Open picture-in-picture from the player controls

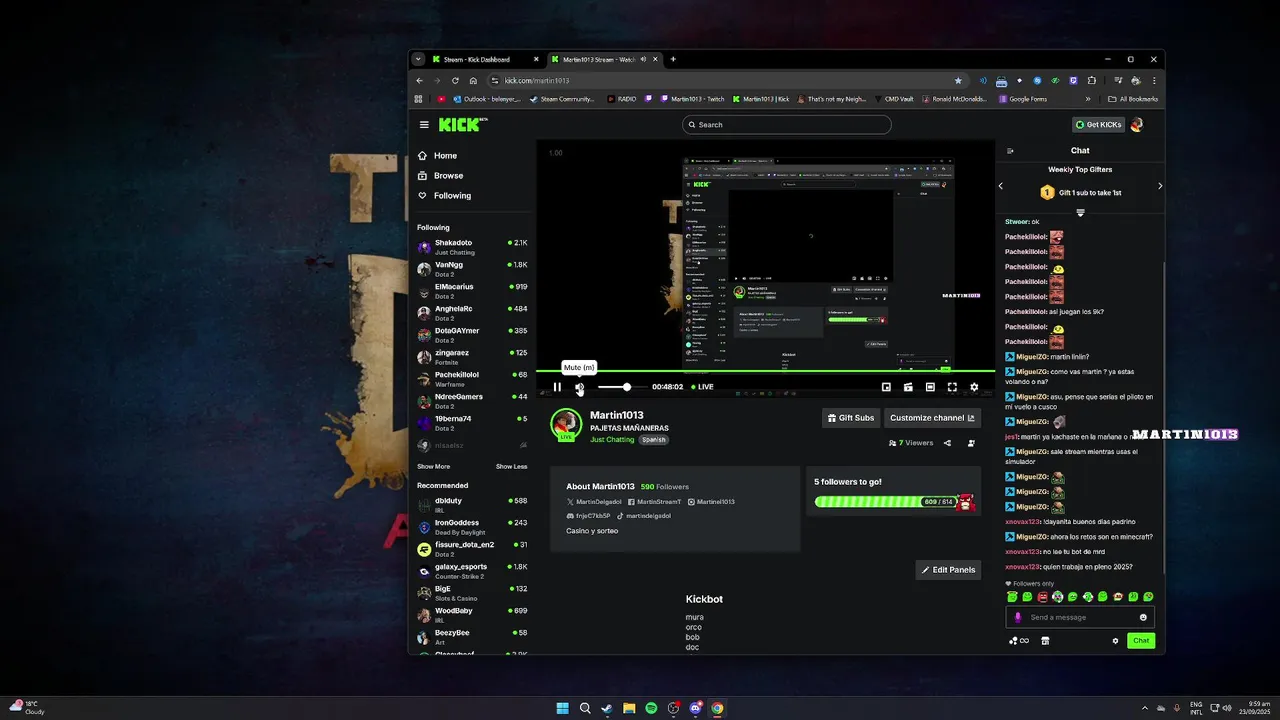tap(886, 387)
